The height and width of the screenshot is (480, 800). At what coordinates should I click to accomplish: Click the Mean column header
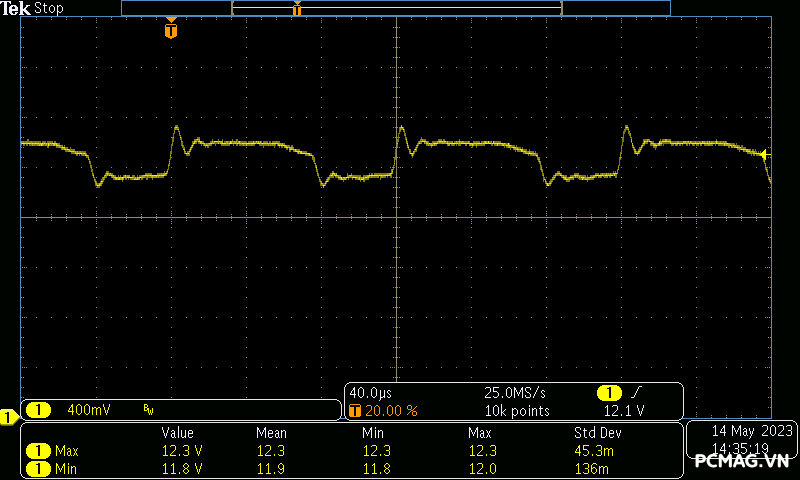(271, 433)
